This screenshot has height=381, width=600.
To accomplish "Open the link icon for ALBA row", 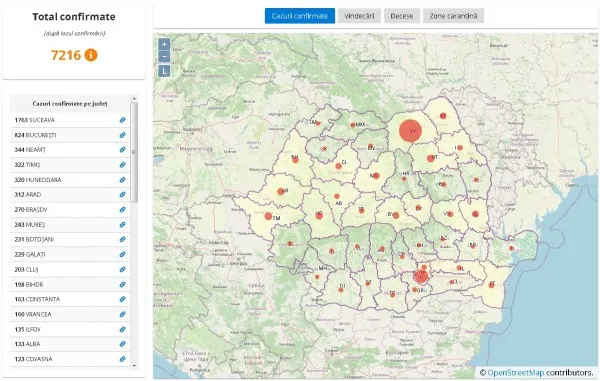I will (122, 344).
